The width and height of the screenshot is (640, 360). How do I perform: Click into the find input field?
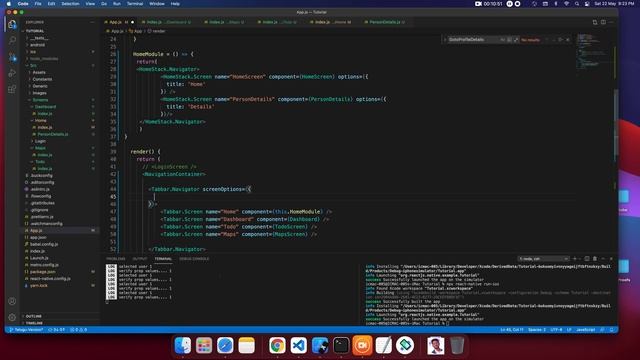(473, 40)
